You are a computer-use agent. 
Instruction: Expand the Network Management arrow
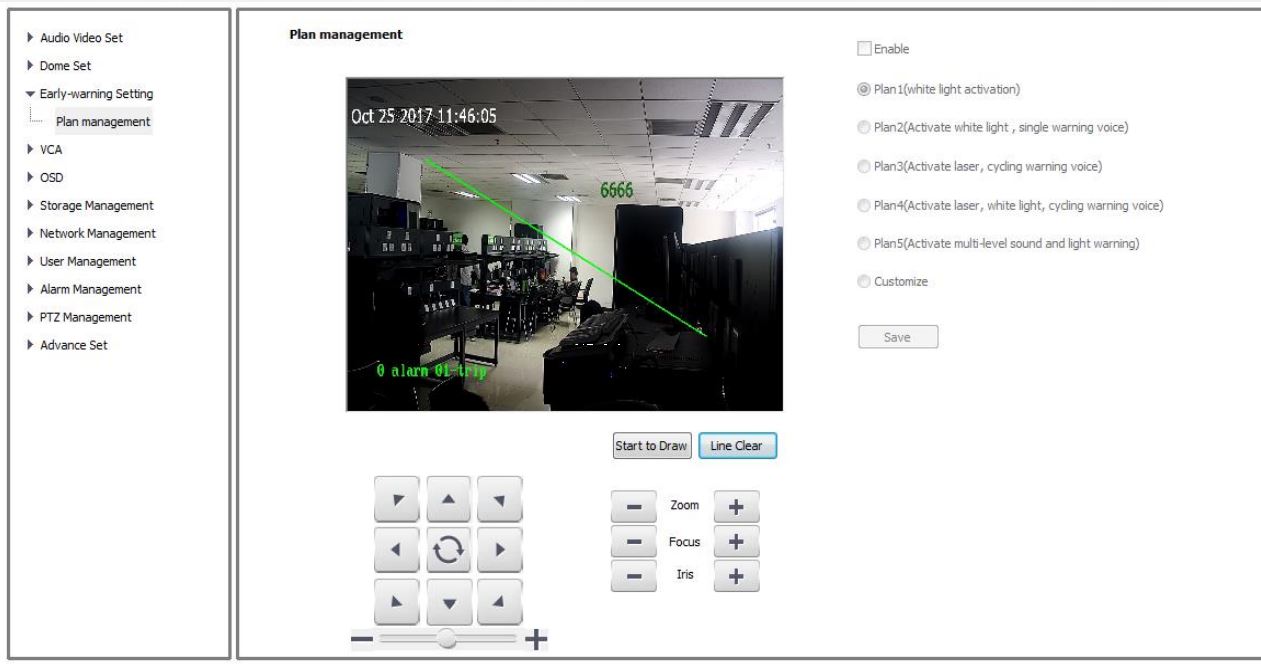click(x=28, y=234)
